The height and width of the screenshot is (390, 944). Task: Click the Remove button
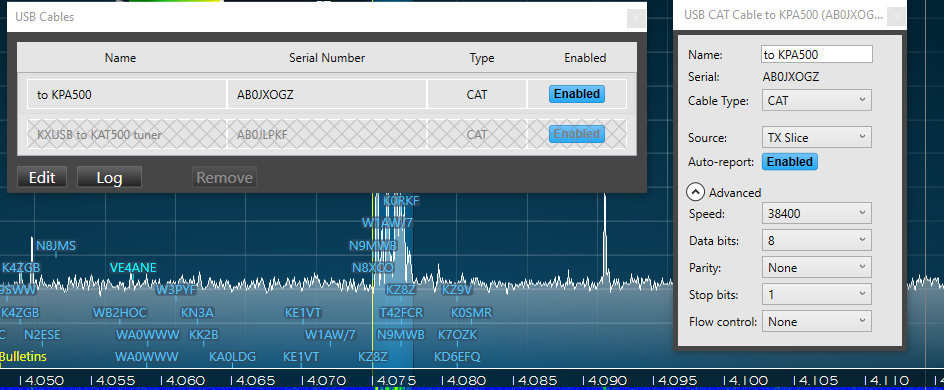click(225, 178)
